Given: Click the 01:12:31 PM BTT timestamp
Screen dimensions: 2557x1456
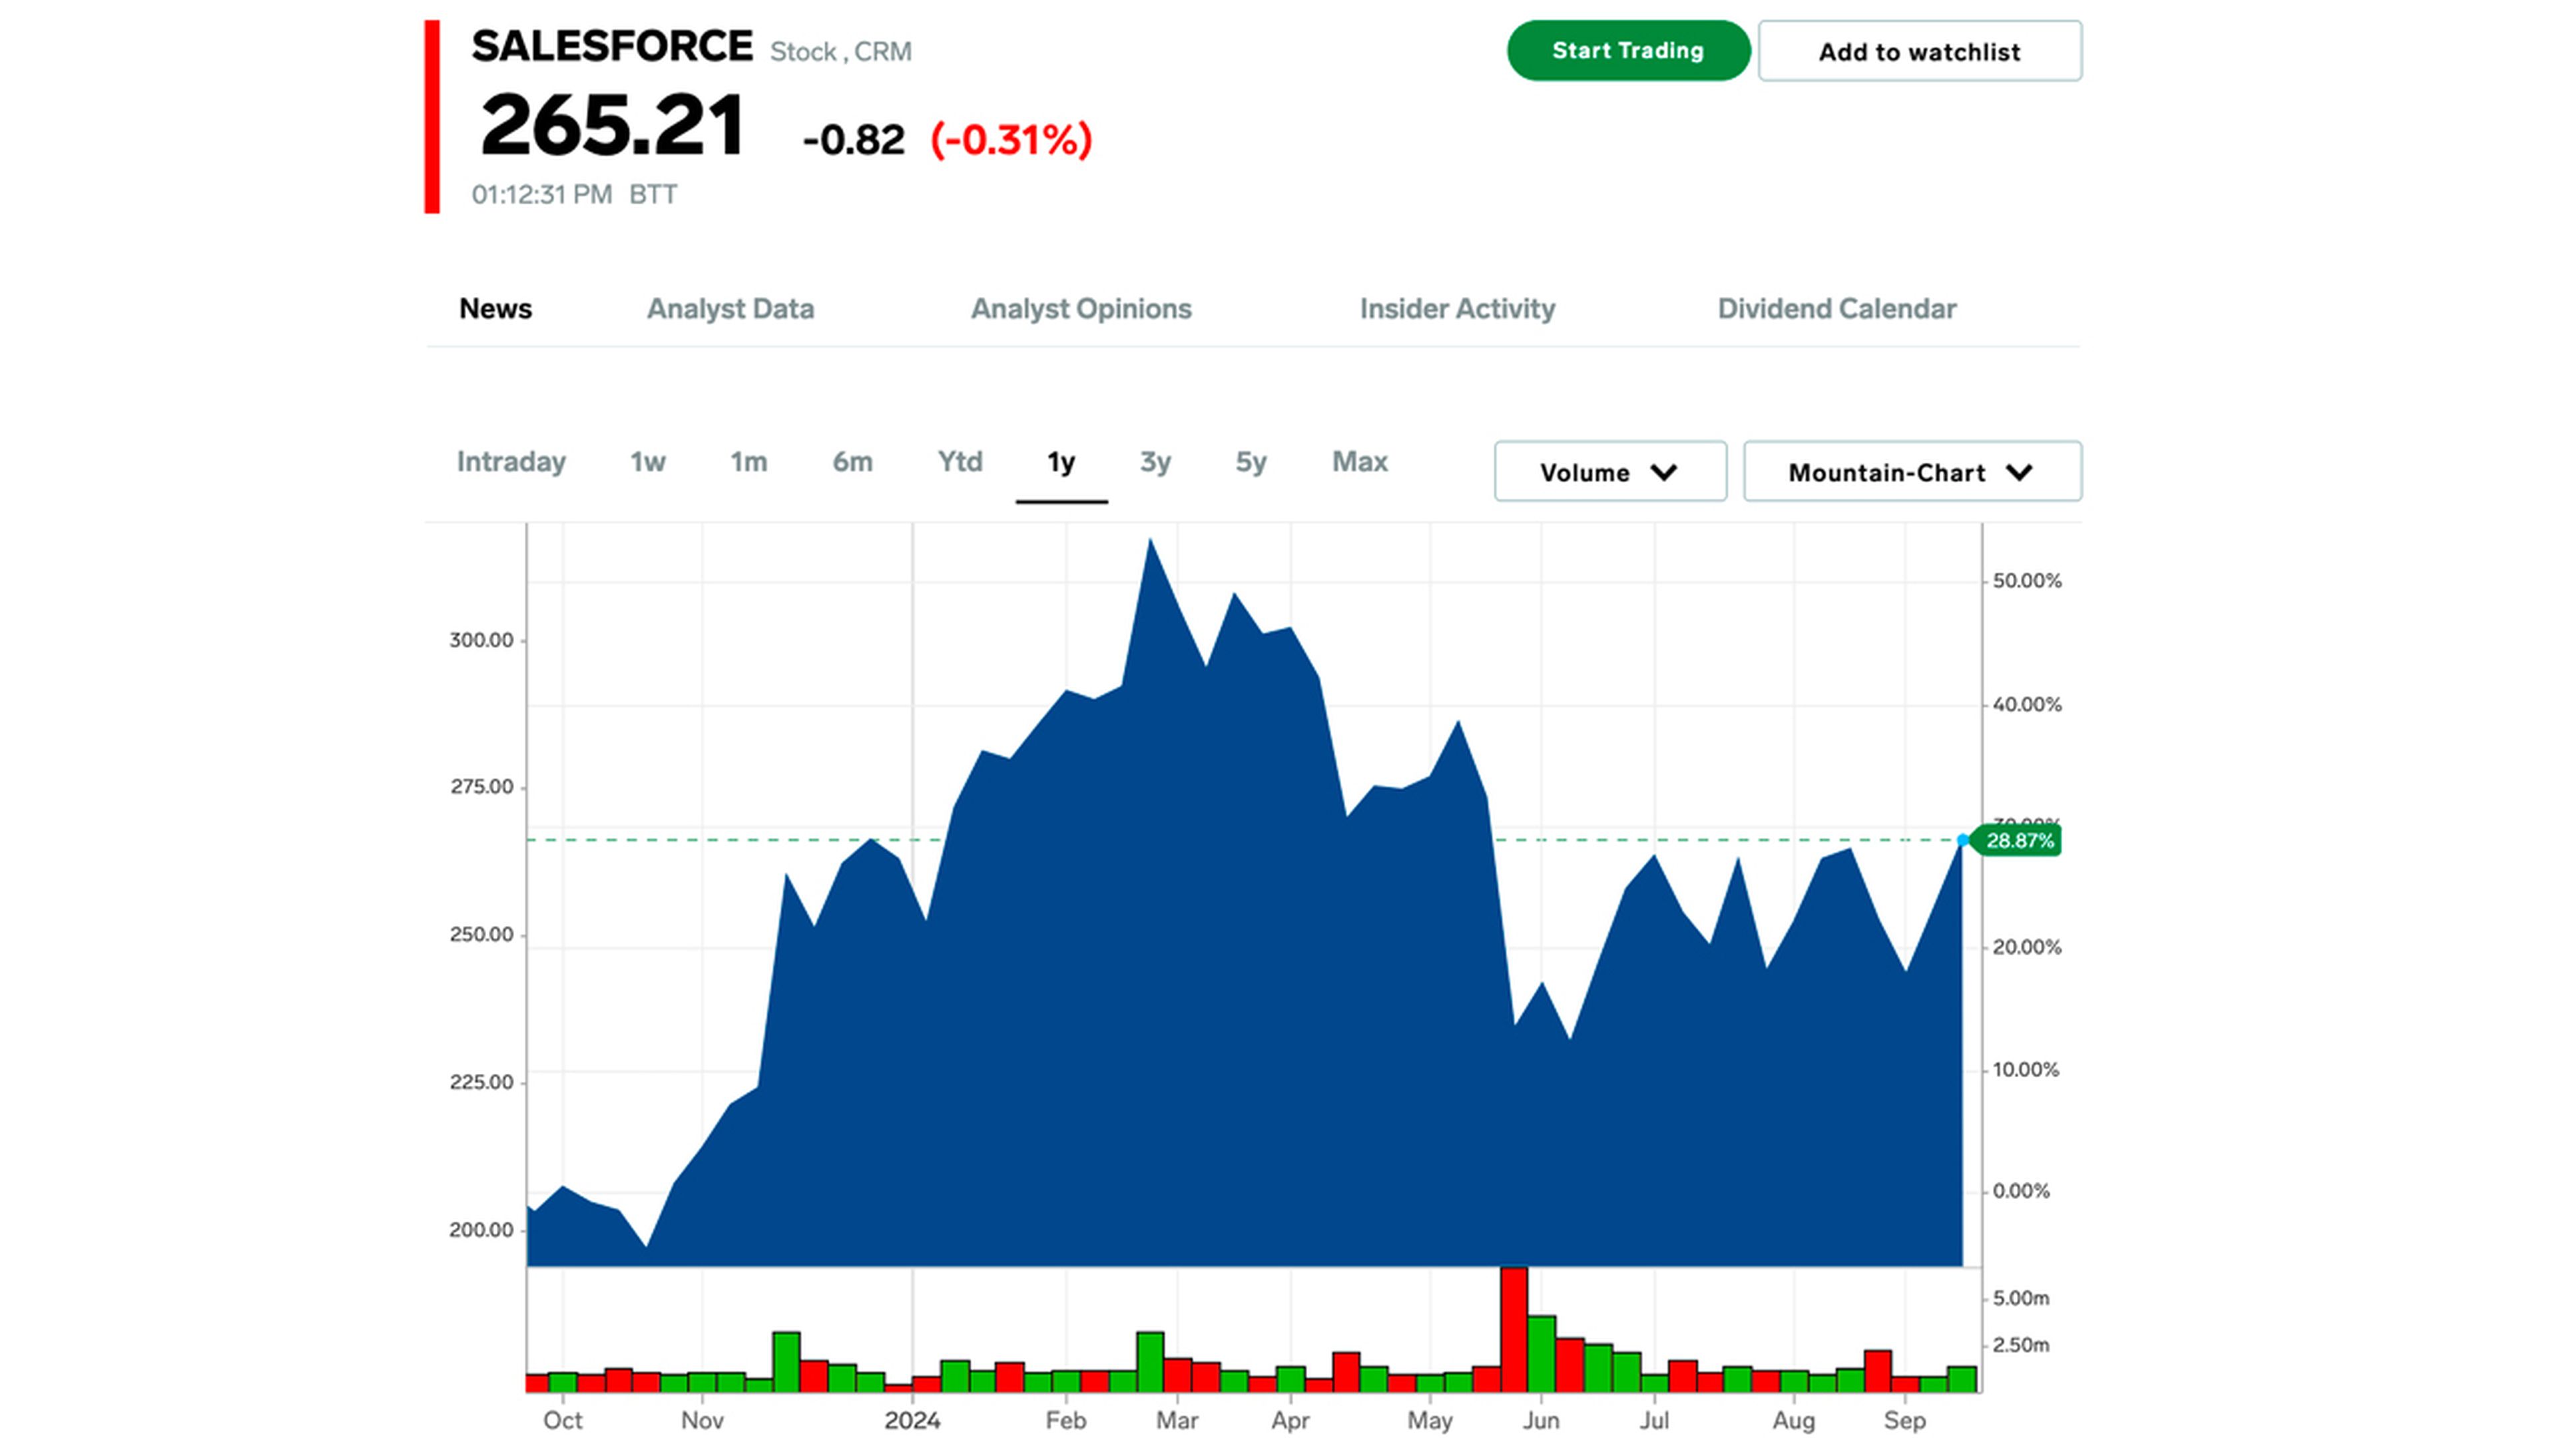Looking at the screenshot, I should click(x=574, y=194).
